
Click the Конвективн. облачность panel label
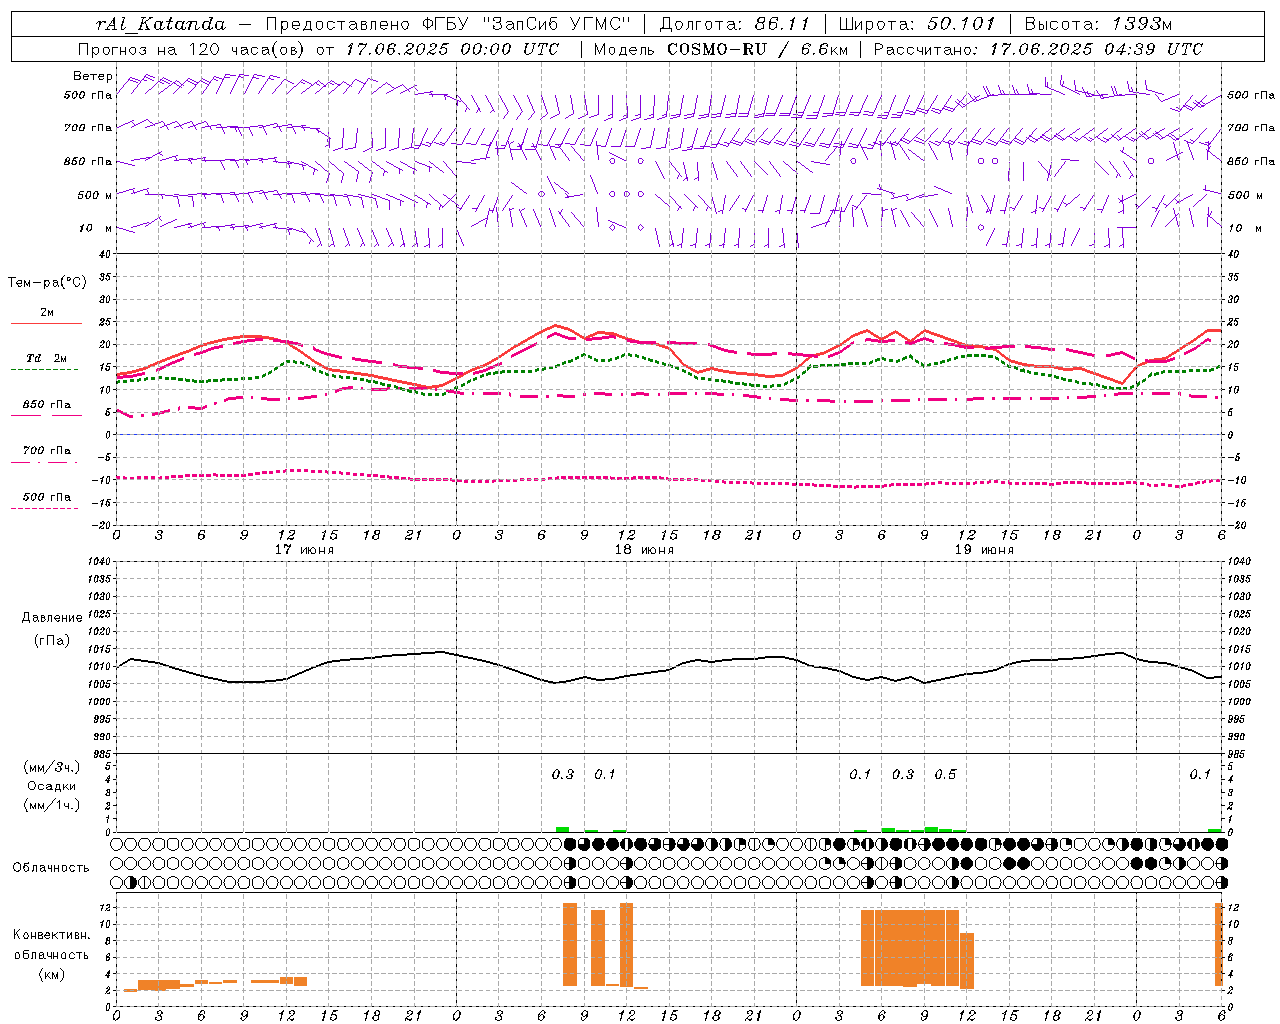pos(51,954)
